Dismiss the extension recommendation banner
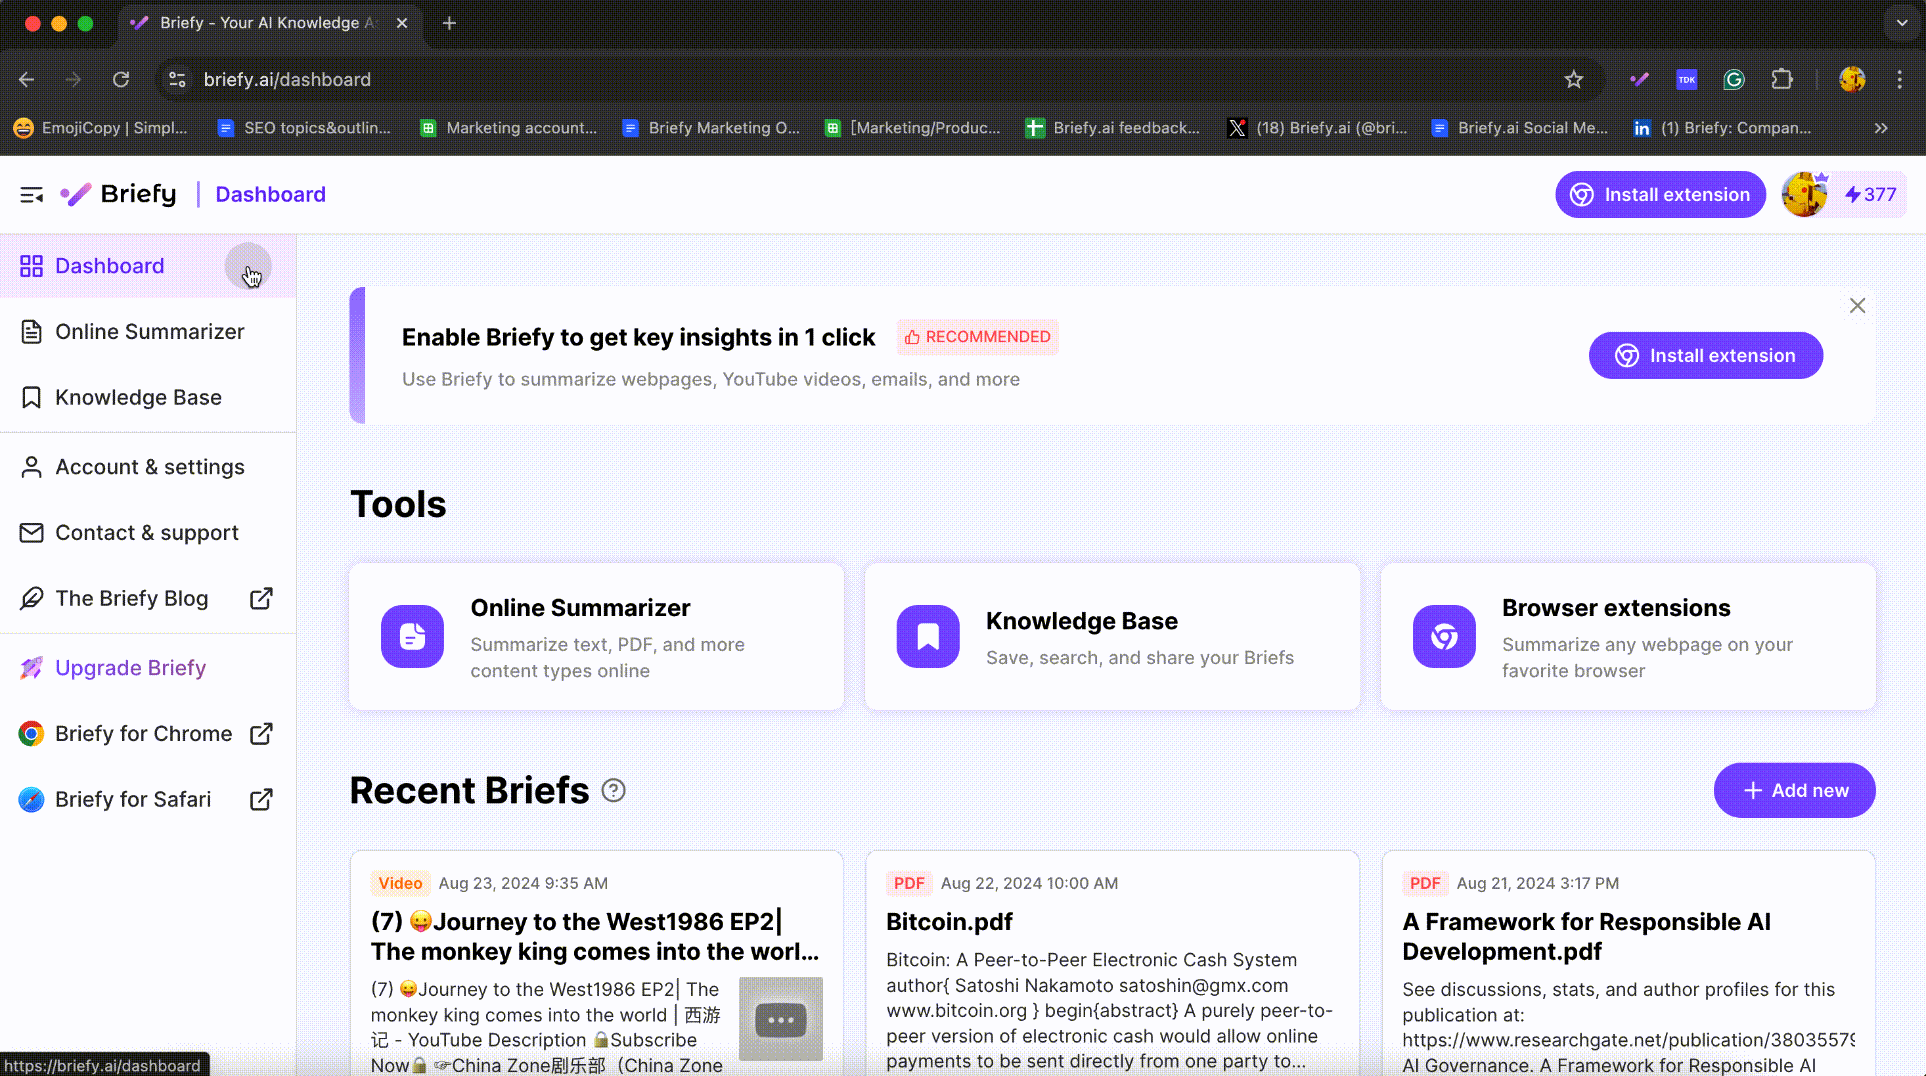Viewport: 1926px width, 1076px height. tap(1857, 306)
